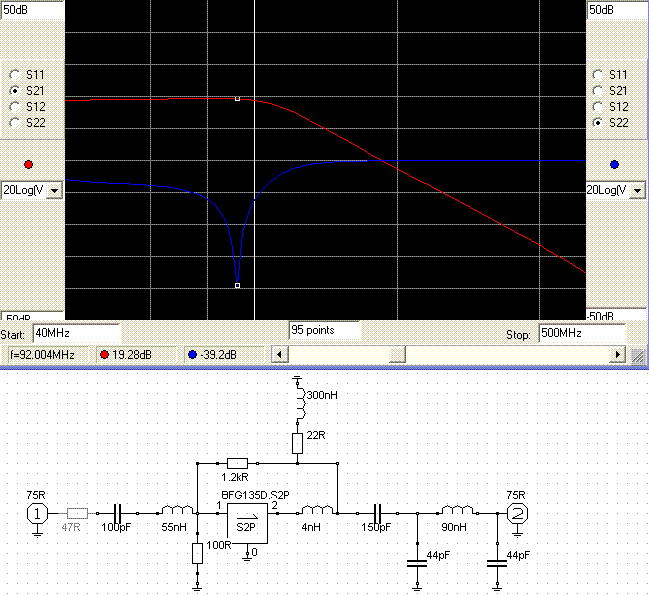The image size is (649, 595).
Task: Click the ground symbol below 100R resistor
Action: coord(197,586)
